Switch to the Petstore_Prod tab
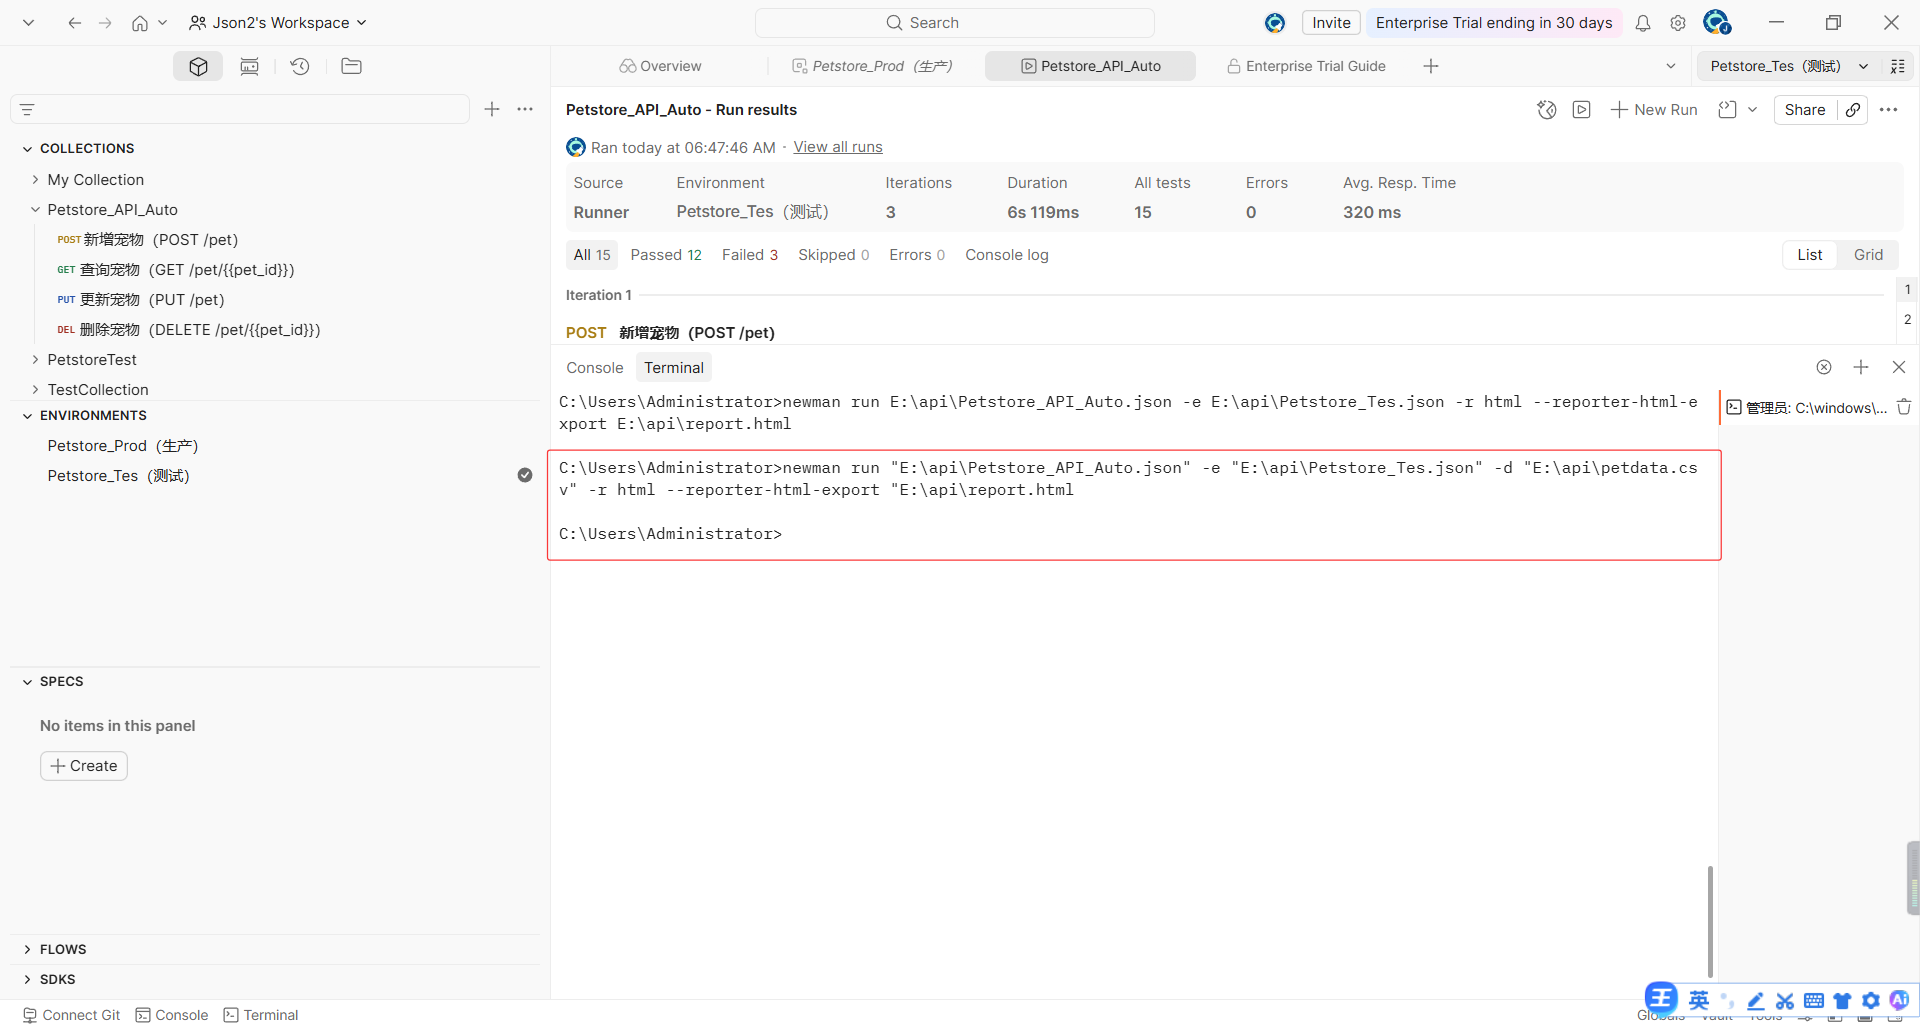1920x1030 pixels. (872, 66)
